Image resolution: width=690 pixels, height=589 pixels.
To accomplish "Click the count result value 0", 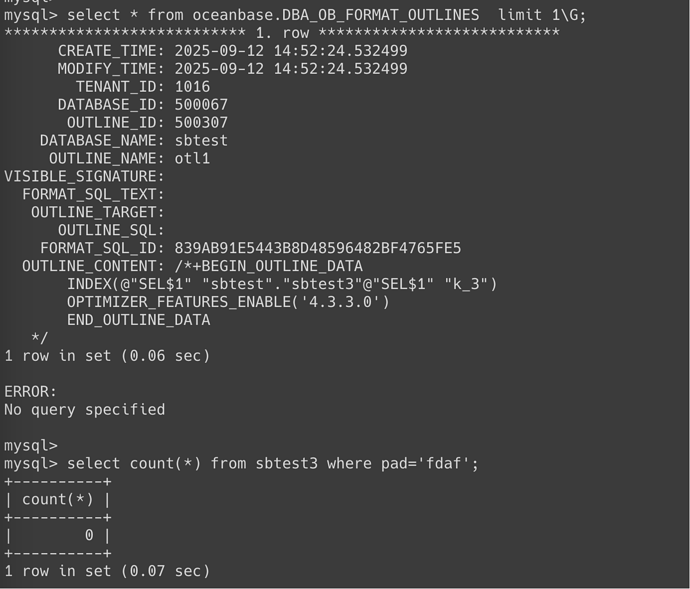I will (89, 535).
